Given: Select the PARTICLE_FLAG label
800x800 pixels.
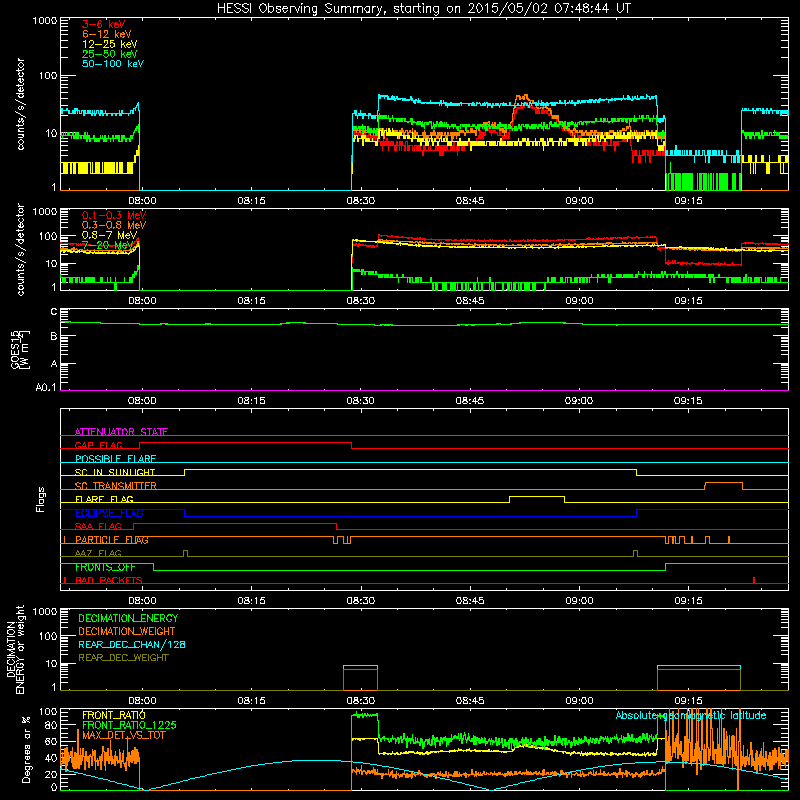Looking at the screenshot, I should (x=112, y=540).
